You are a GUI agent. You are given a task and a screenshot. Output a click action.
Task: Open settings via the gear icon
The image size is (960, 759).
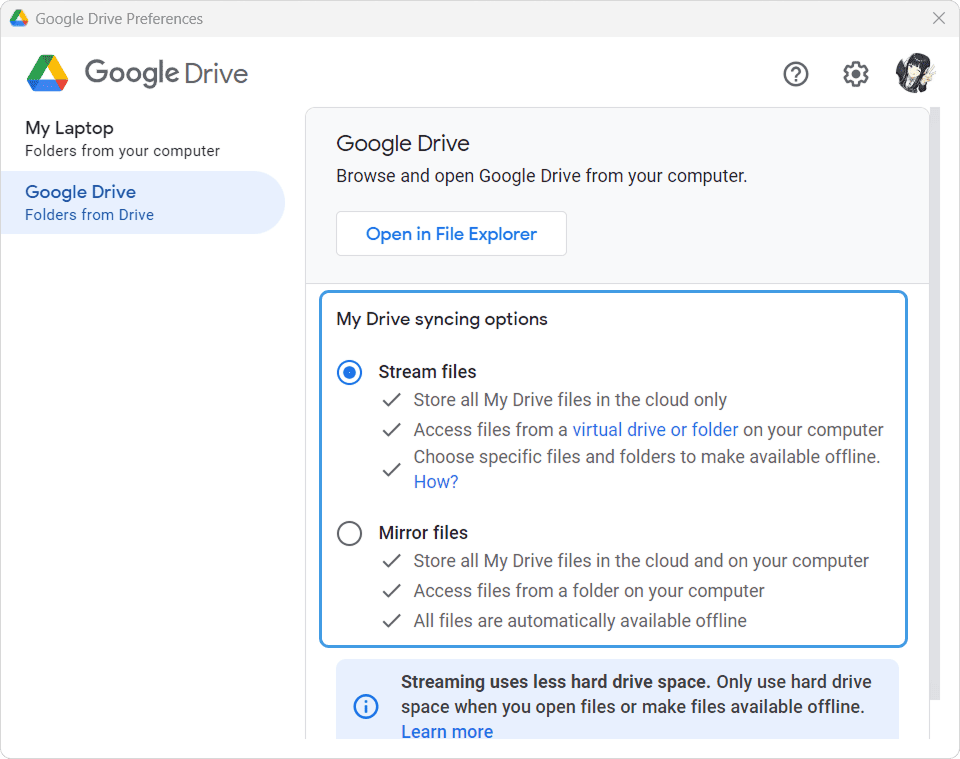click(855, 74)
